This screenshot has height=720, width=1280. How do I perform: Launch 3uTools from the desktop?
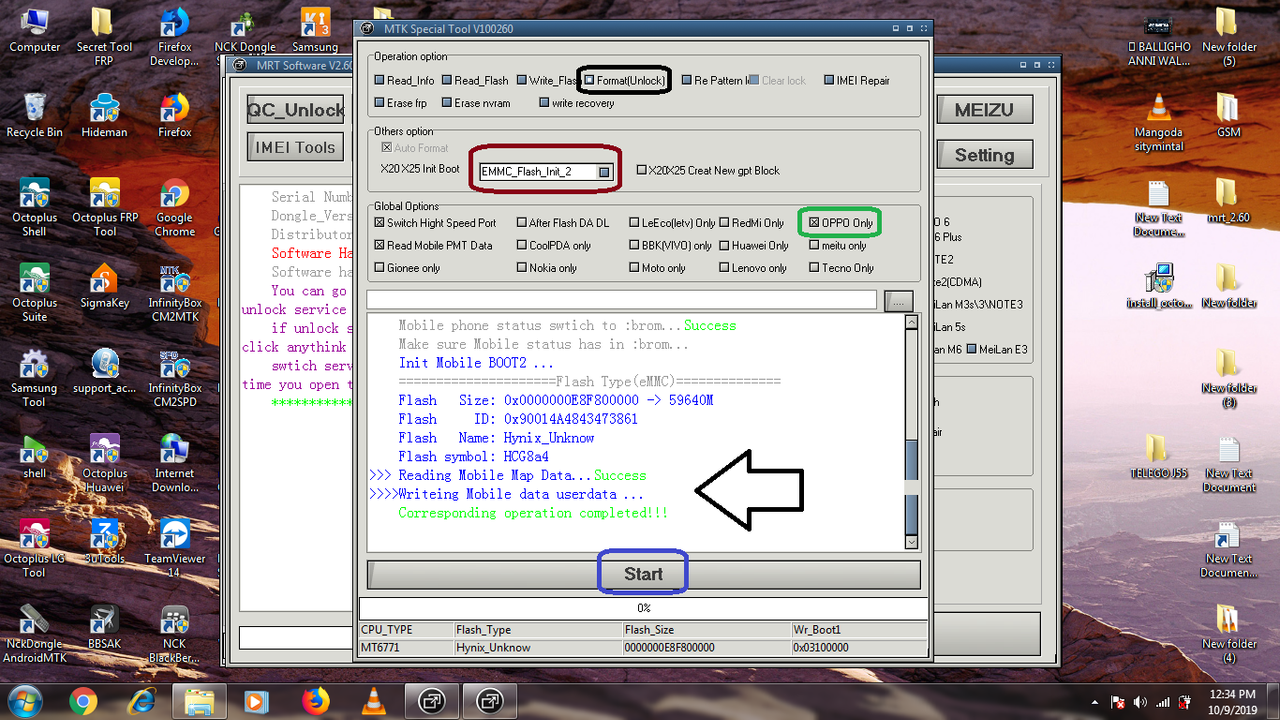104,541
